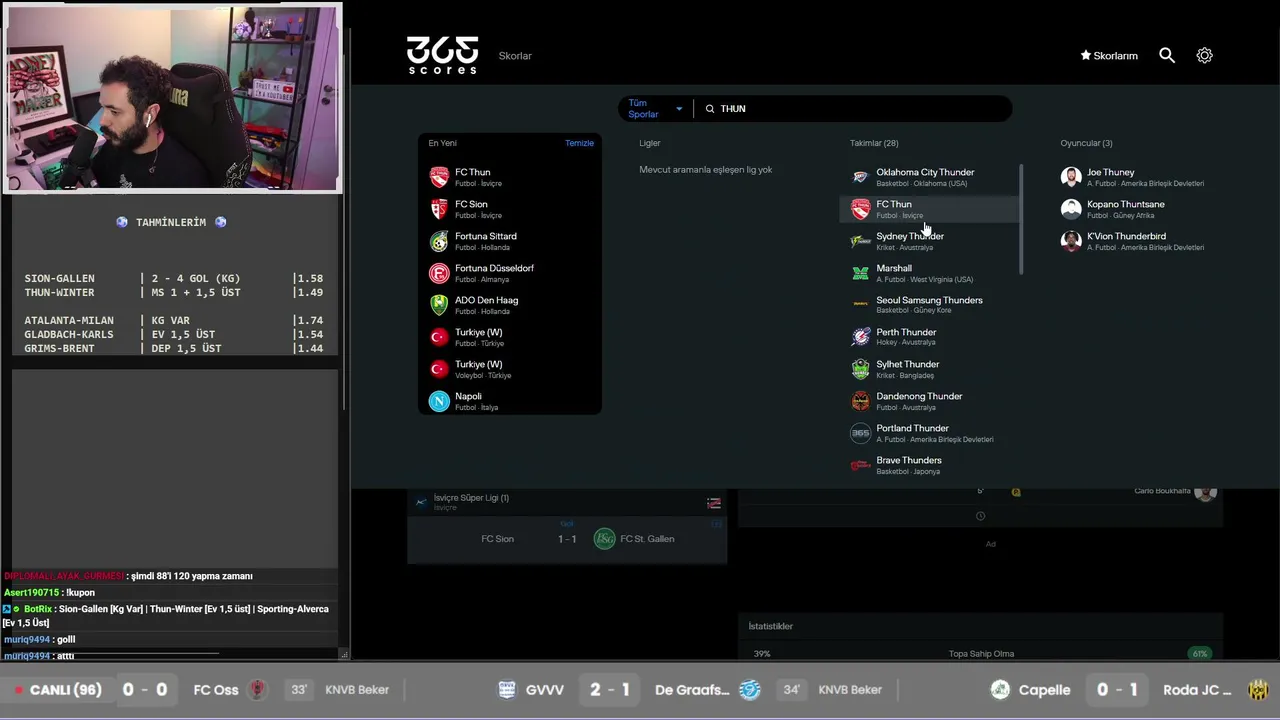Click Portland Thunder logo icon
Viewport: 1280px width, 720px height.
click(x=860, y=433)
